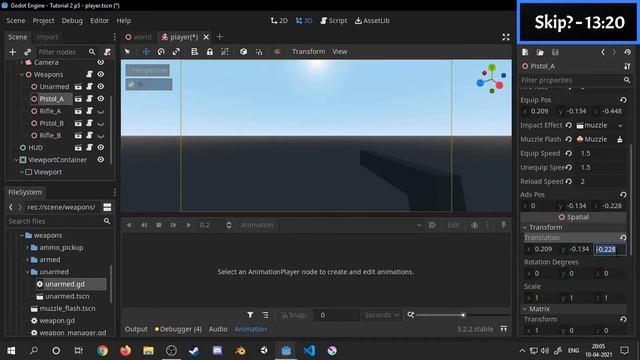Viewport: 640px width, 360px height.
Task: Toggle distraction-free mode expand icon
Action: [x=506, y=37]
